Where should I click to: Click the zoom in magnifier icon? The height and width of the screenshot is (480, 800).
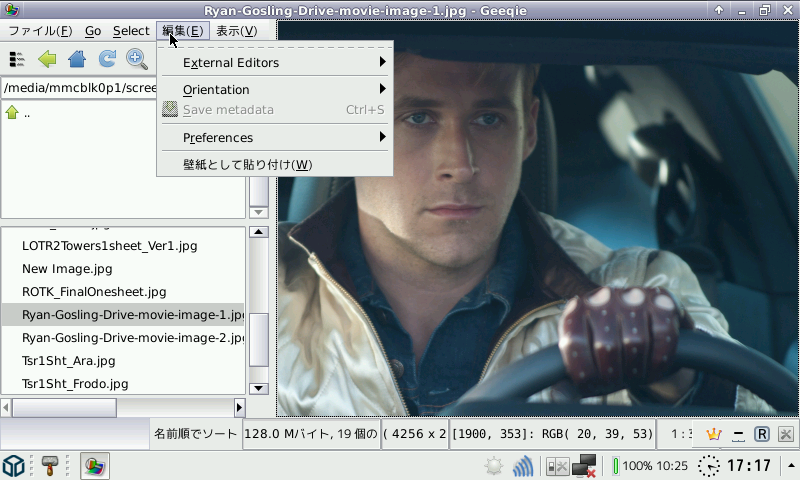tap(137, 59)
